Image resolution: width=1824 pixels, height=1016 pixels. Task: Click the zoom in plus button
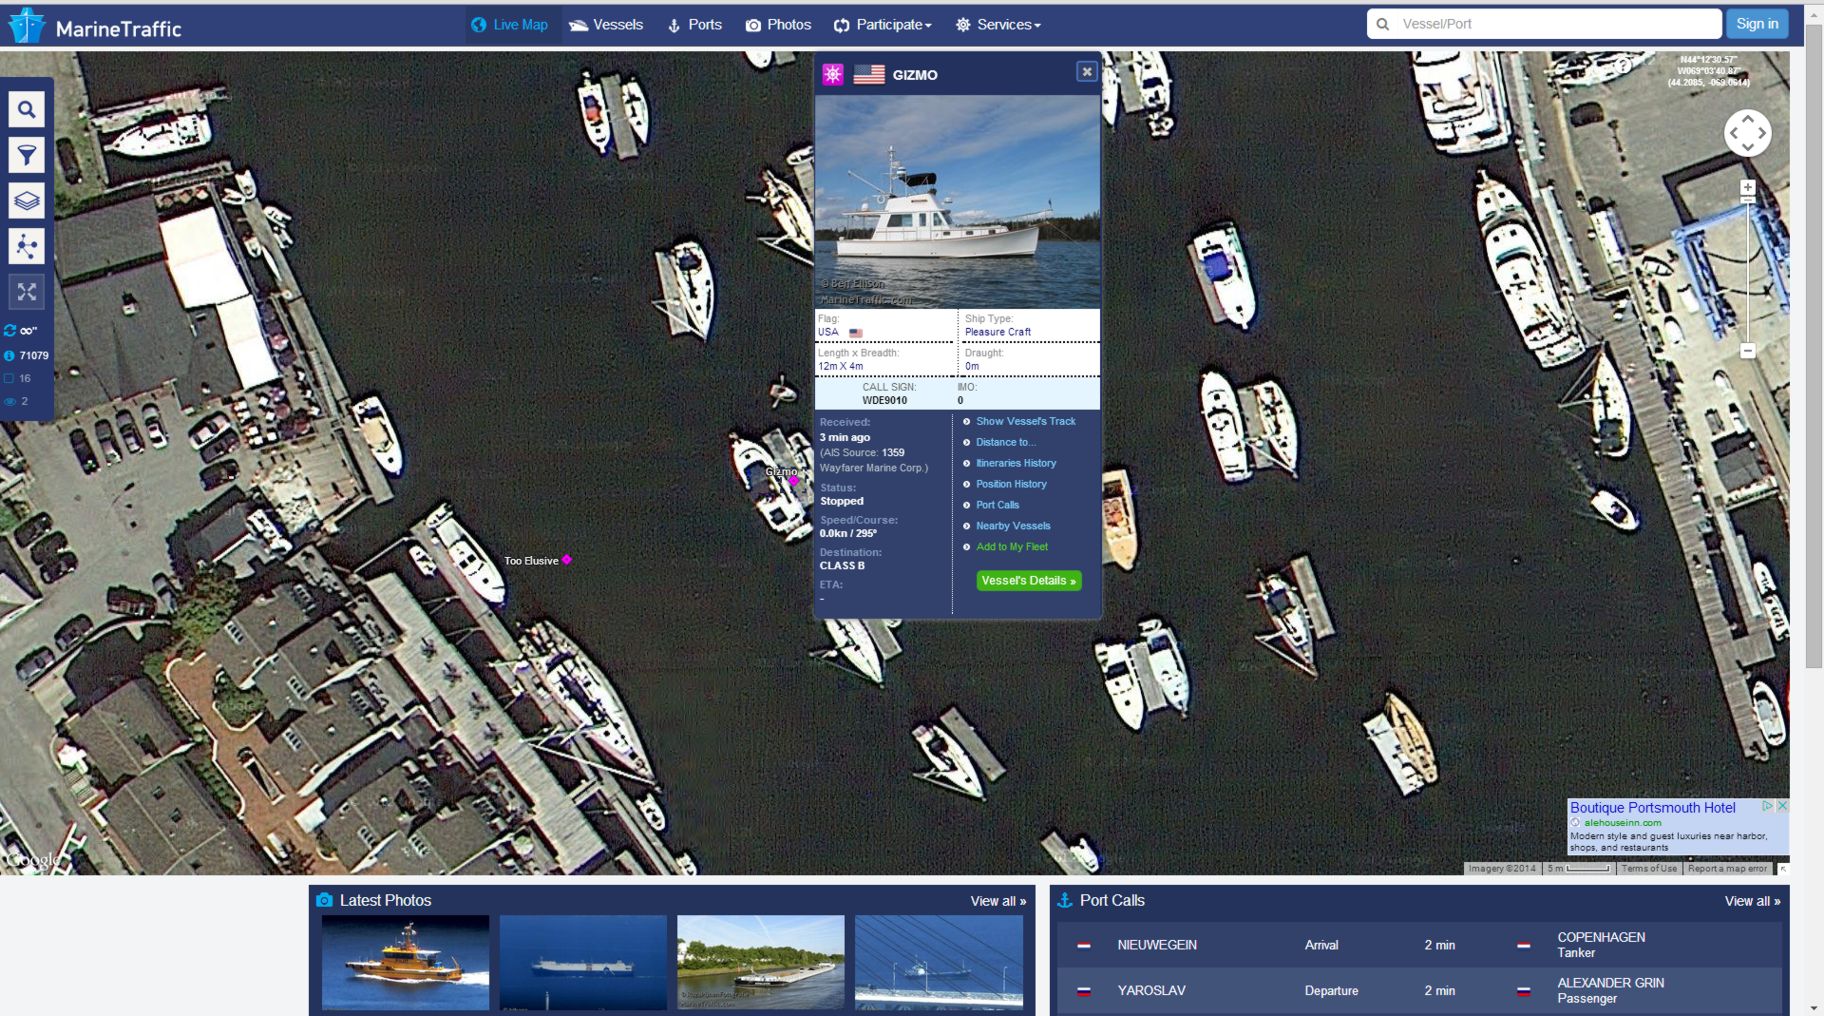pyautogui.click(x=1747, y=187)
